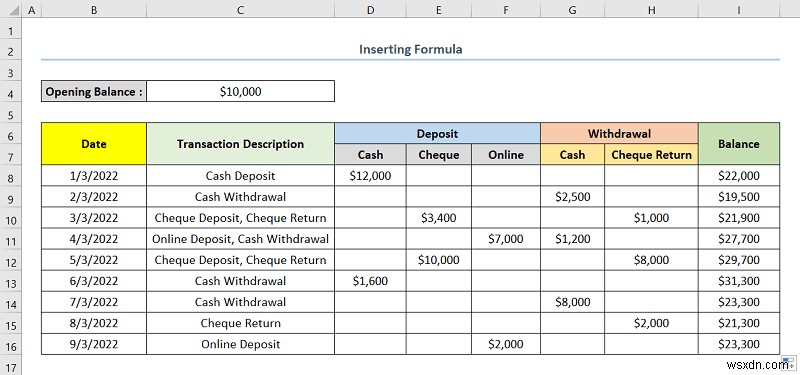Viewport: 800px width, 375px height.
Task: Select column I header
Action: pos(739,10)
